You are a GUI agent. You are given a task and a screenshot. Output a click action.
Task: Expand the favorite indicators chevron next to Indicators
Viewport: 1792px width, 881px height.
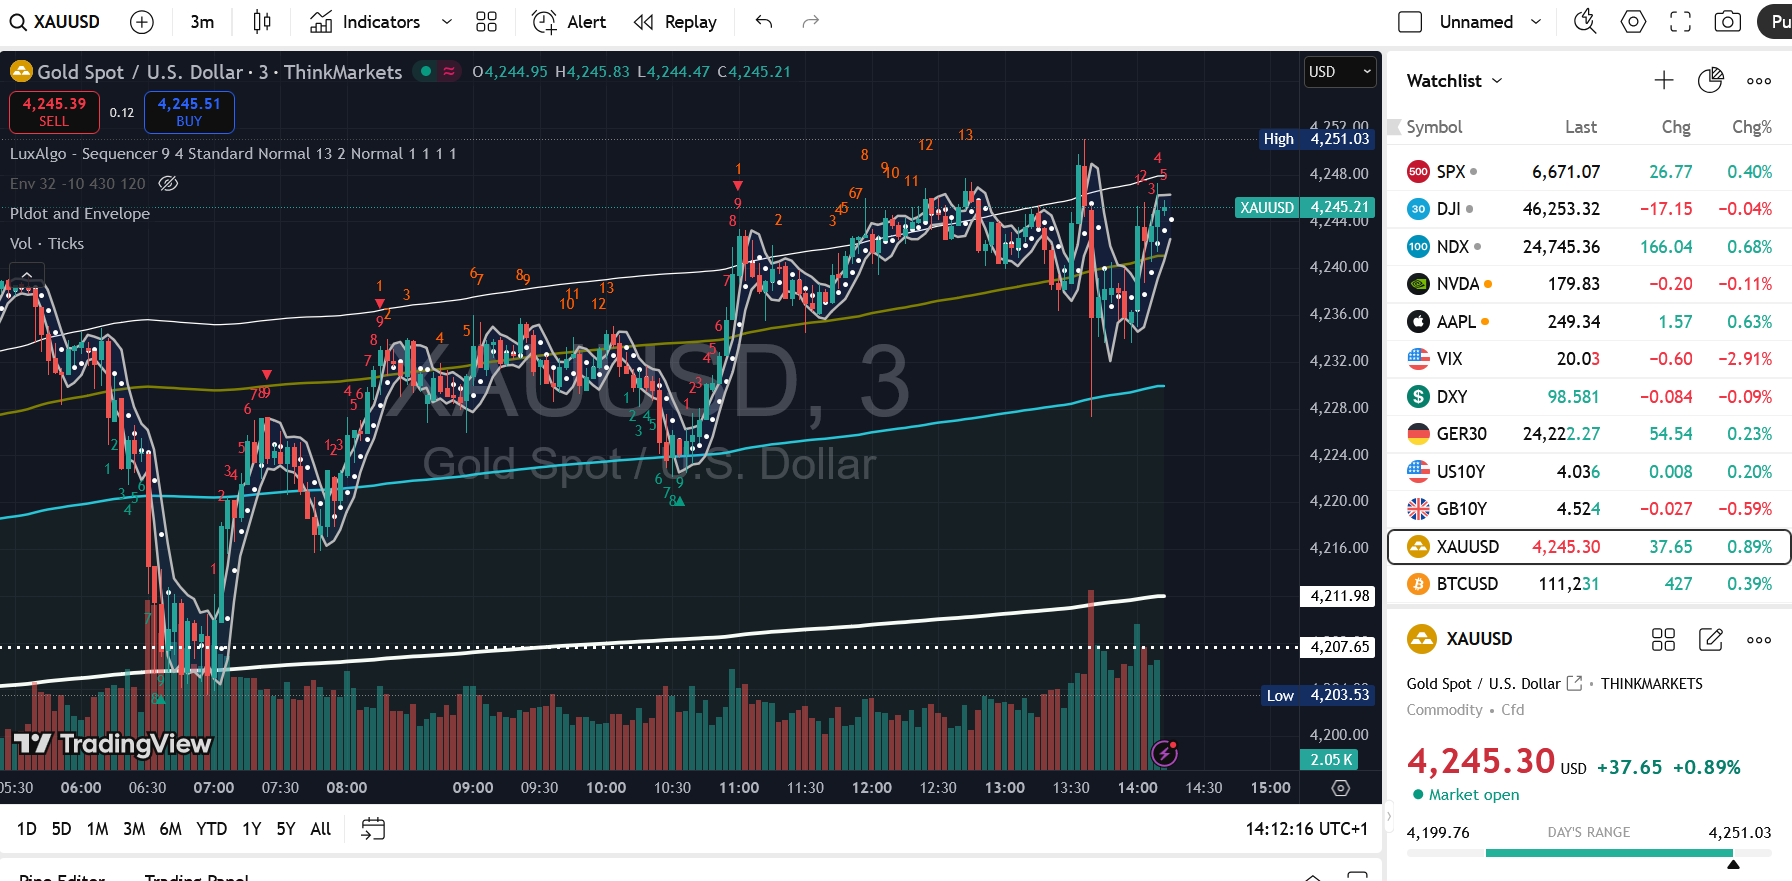447,22
